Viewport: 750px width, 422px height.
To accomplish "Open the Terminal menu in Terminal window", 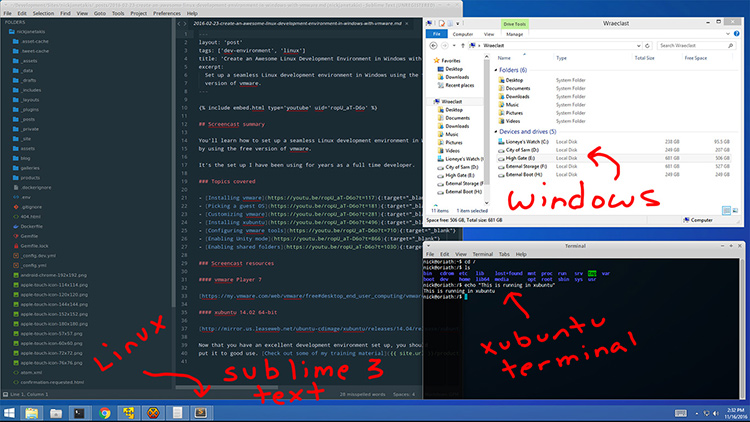I will pos(483,254).
